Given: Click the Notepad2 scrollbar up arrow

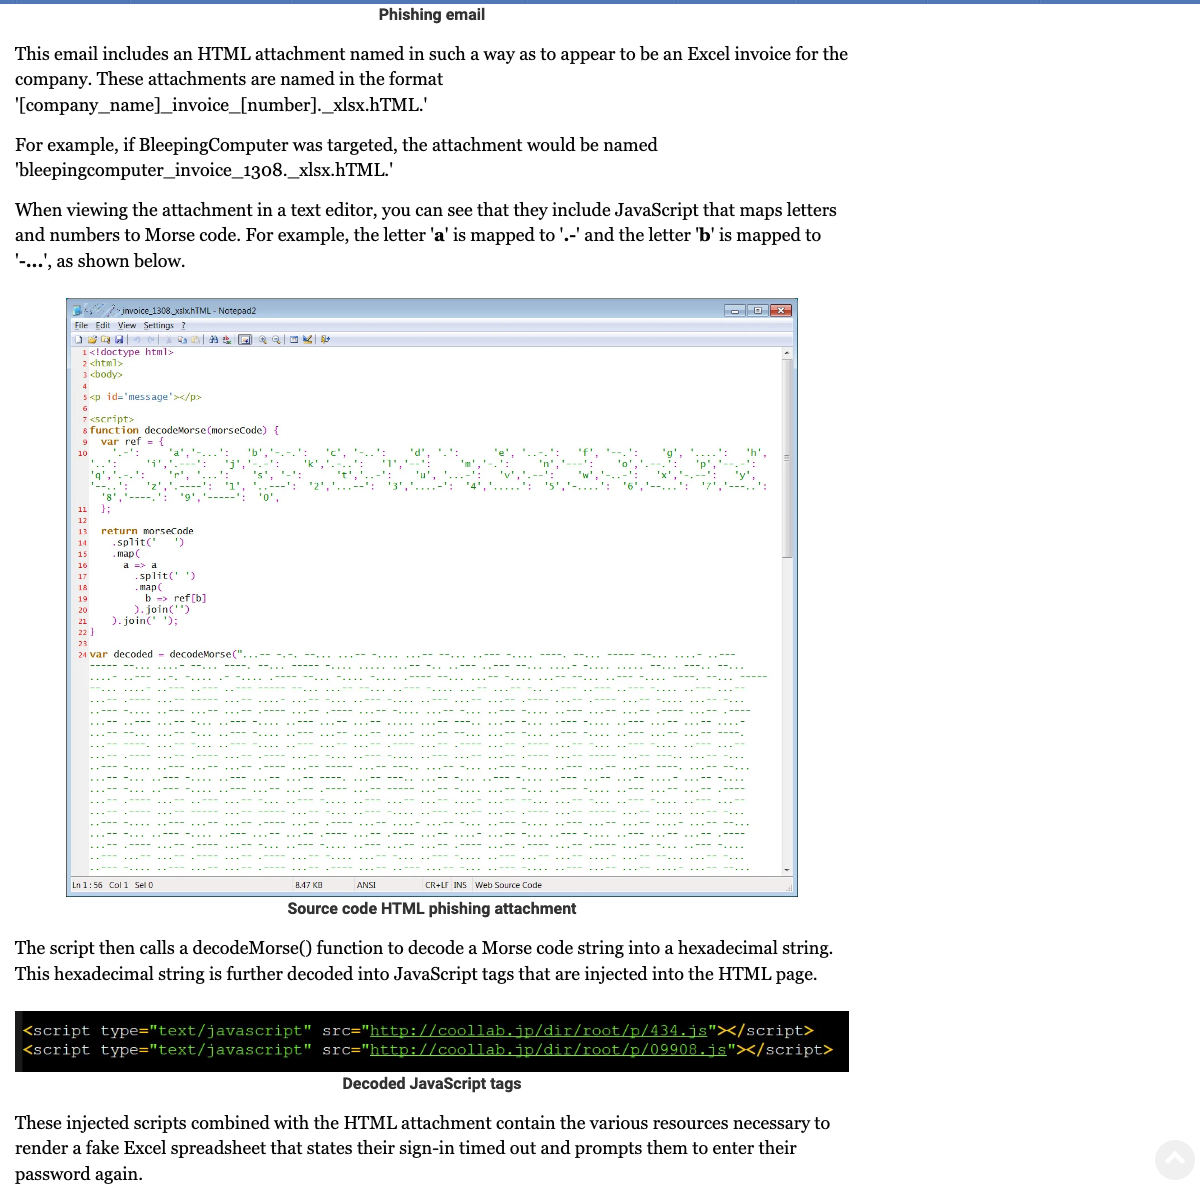Looking at the screenshot, I should click(787, 353).
